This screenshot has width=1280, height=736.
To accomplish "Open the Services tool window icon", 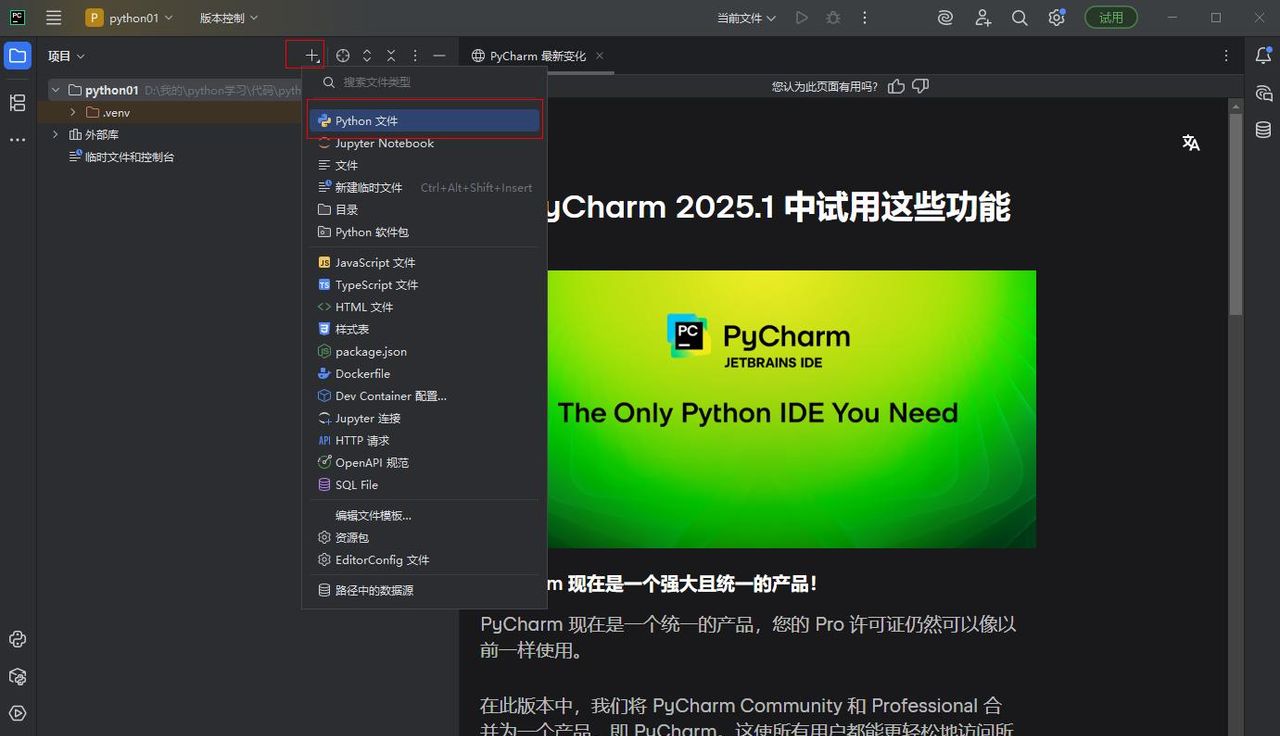I will (x=16, y=713).
